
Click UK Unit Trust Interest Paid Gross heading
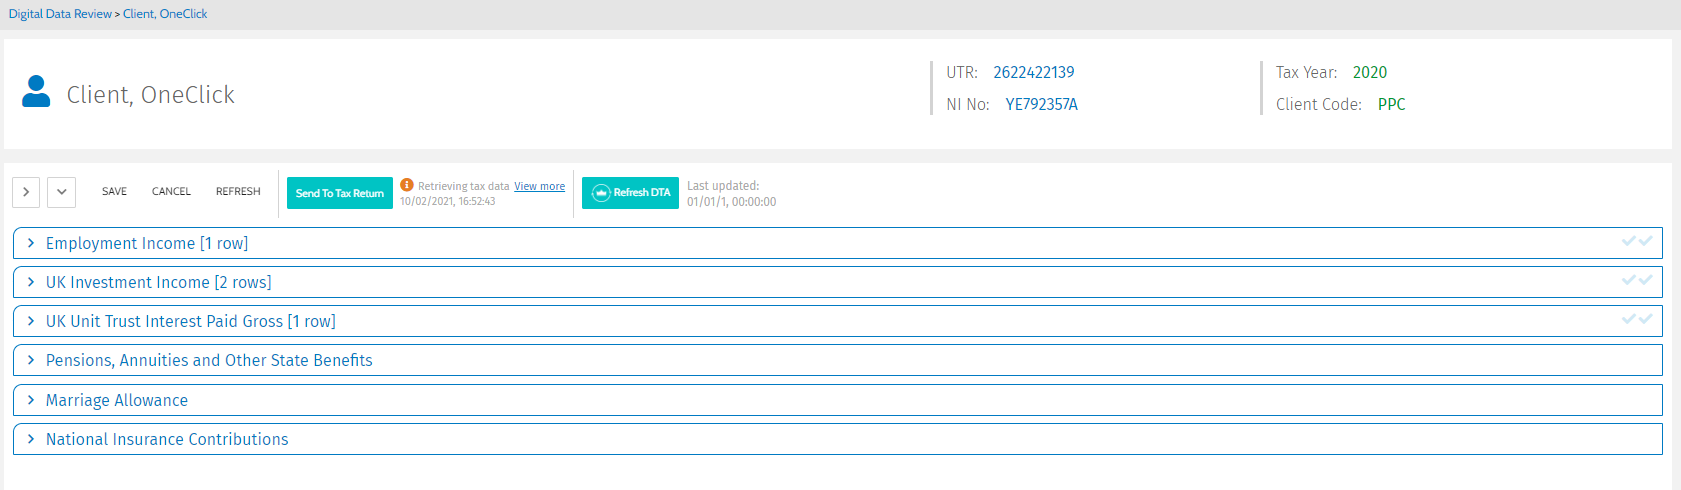click(x=191, y=321)
